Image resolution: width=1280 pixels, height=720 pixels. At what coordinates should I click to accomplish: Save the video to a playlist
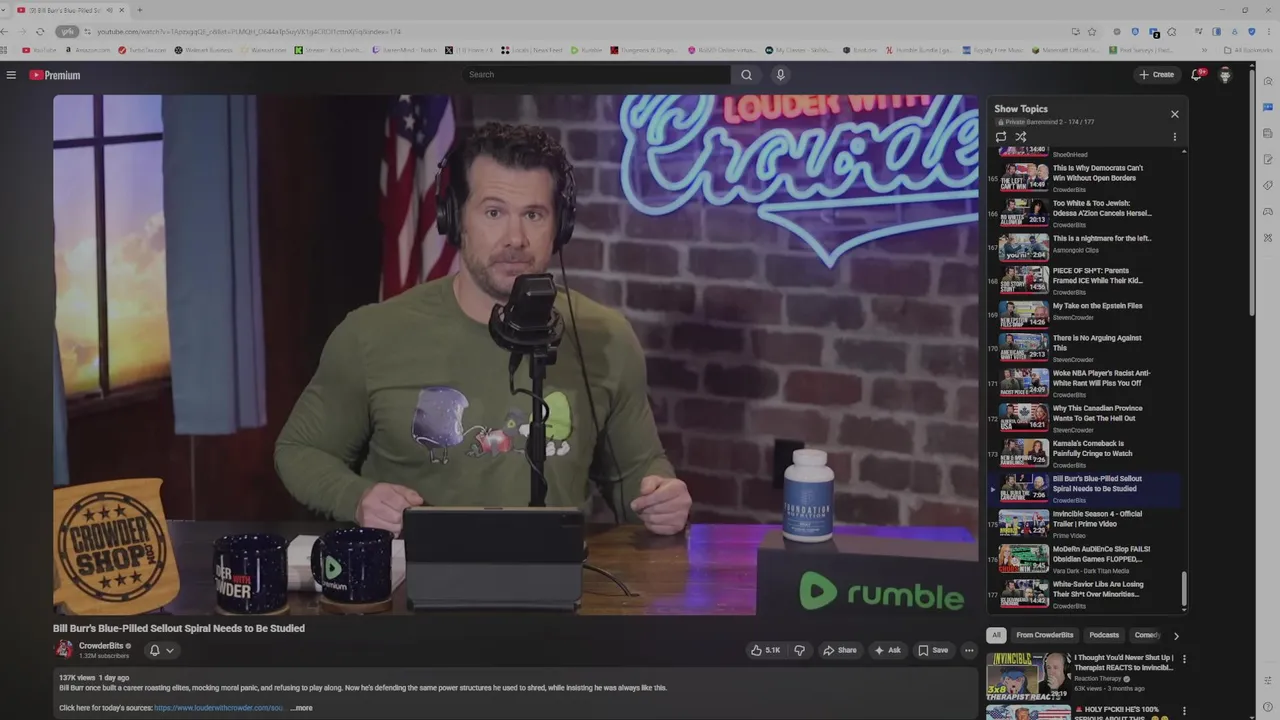pos(933,650)
